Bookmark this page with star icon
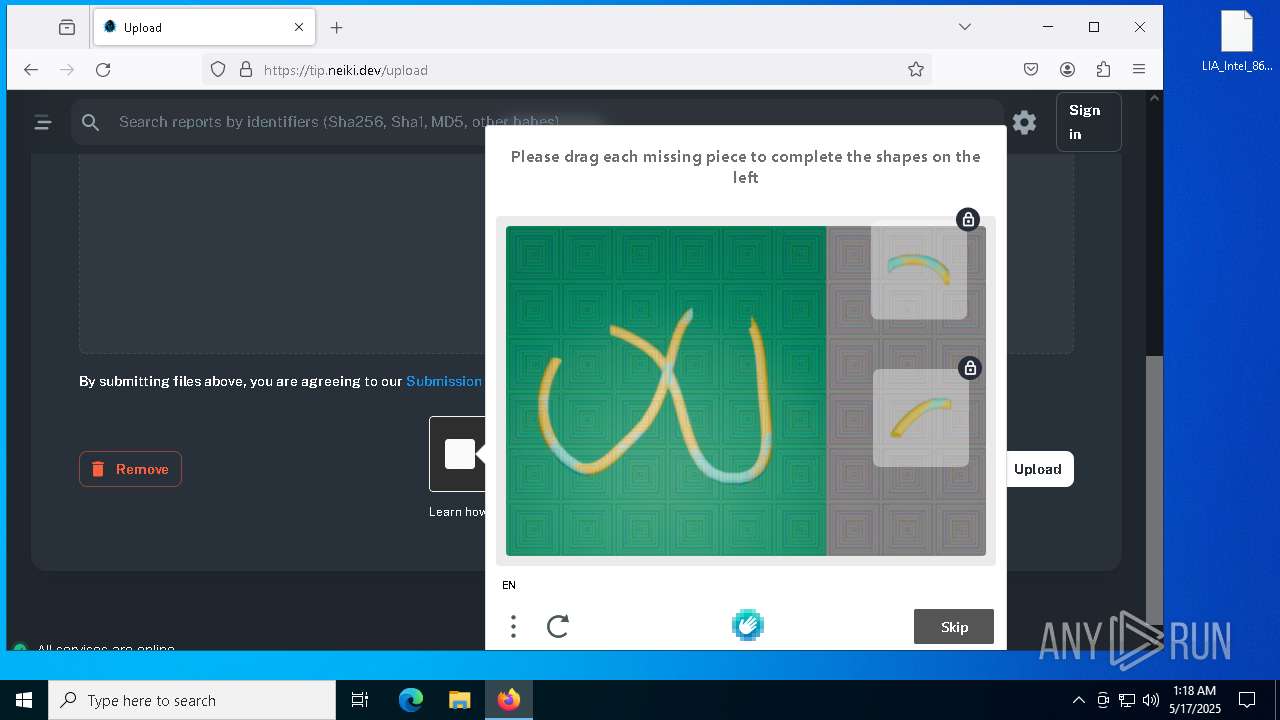1280x720 pixels. pos(916,70)
